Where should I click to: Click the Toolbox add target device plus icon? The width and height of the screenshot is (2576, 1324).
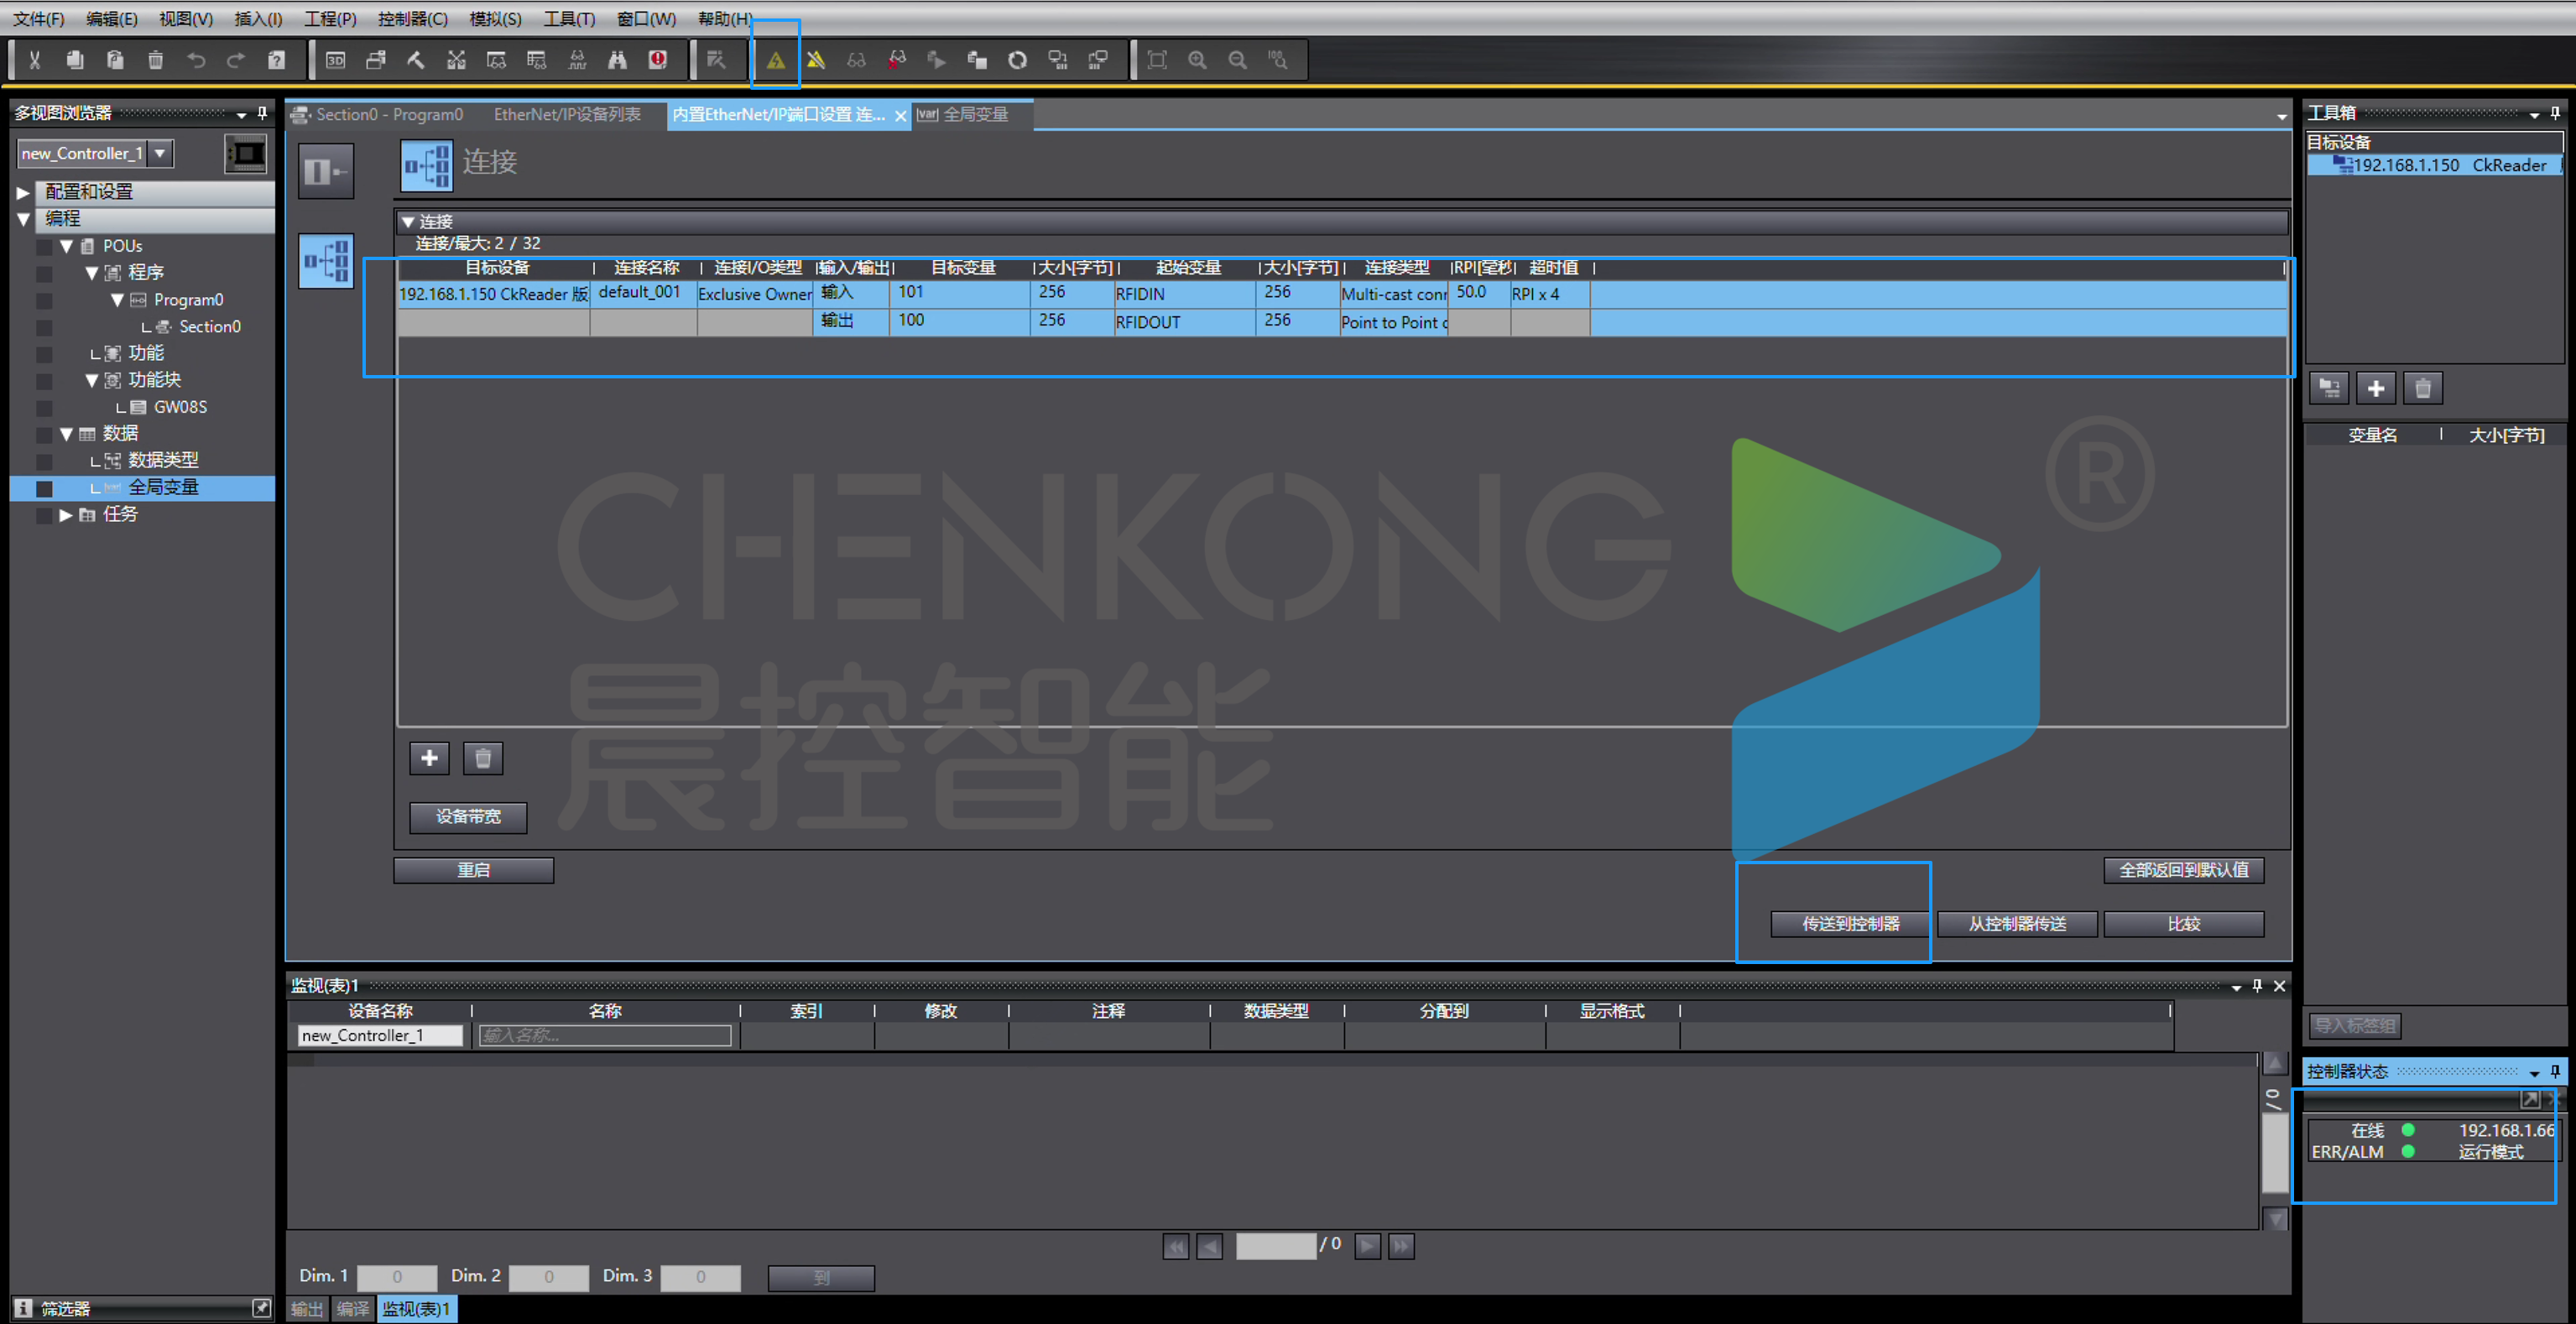(x=2376, y=388)
